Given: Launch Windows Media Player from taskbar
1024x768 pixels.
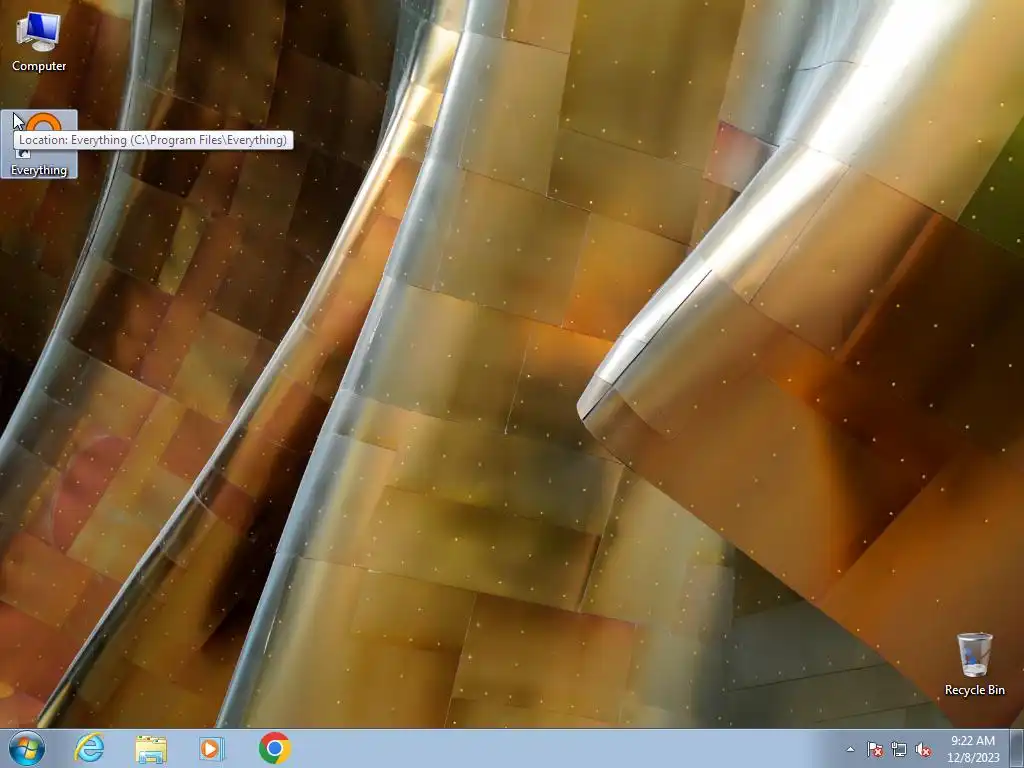Looking at the screenshot, I should (212, 748).
